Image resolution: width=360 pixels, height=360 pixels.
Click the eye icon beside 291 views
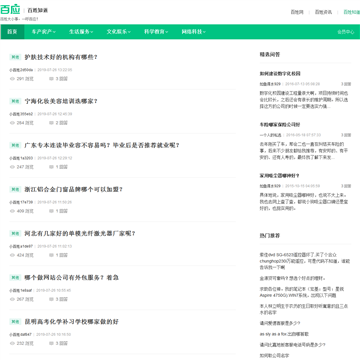(12, 79)
